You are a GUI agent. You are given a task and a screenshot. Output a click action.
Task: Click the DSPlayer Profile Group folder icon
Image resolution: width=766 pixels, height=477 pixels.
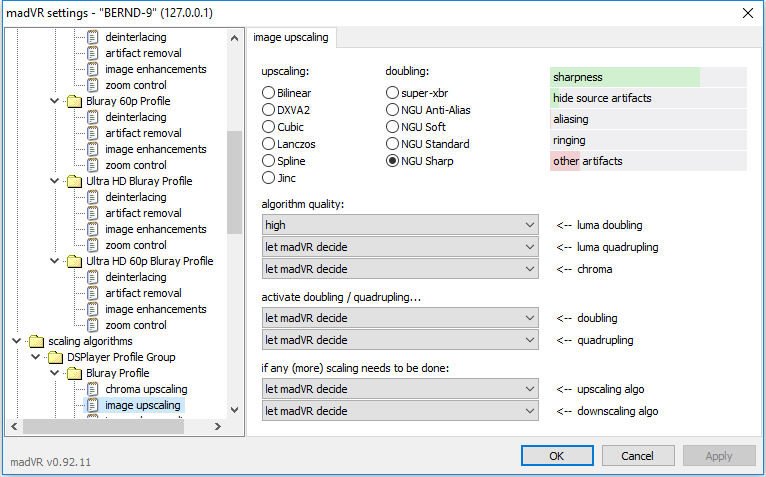point(55,357)
